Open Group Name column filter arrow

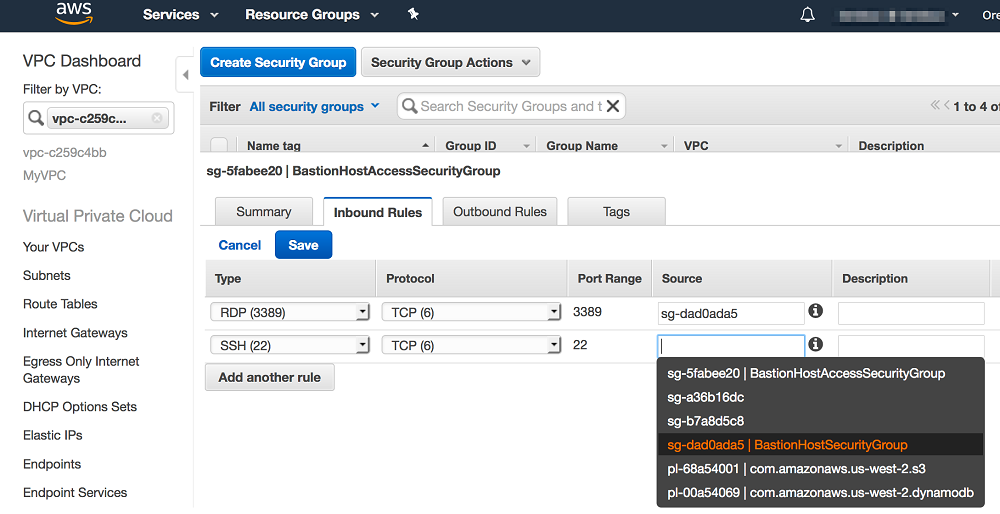coord(664,146)
